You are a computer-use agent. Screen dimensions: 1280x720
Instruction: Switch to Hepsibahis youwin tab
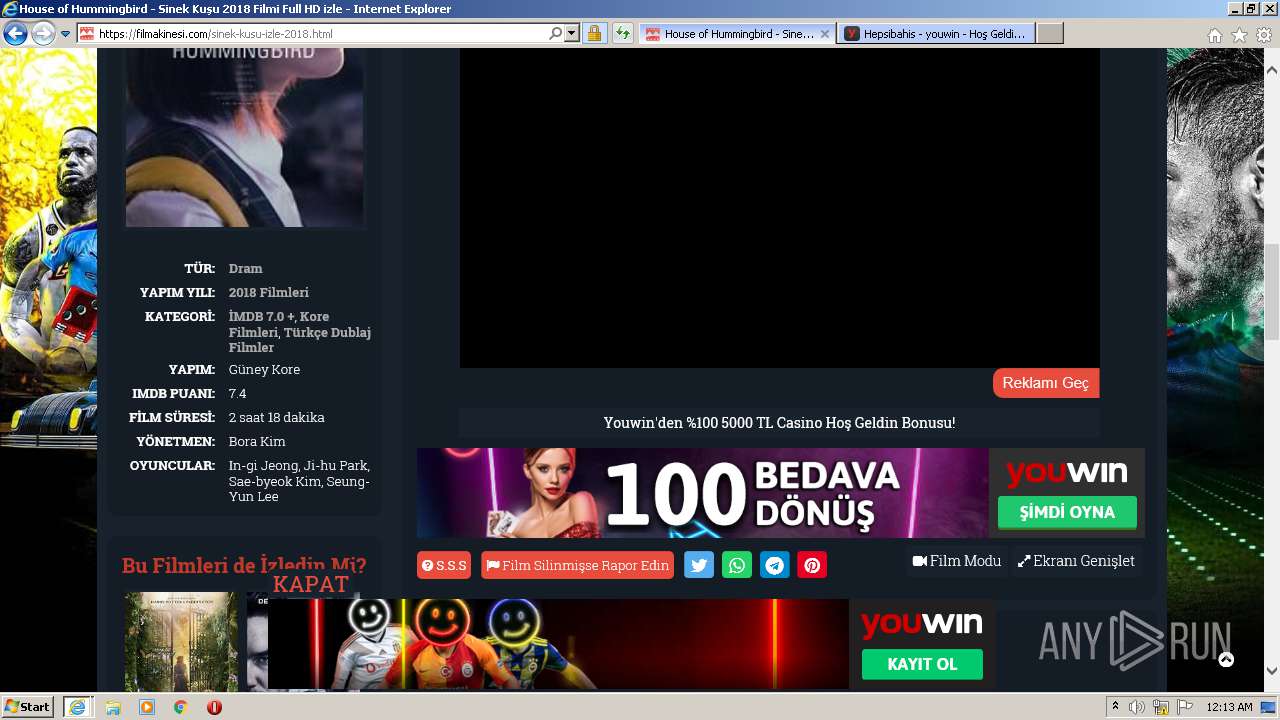[936, 34]
